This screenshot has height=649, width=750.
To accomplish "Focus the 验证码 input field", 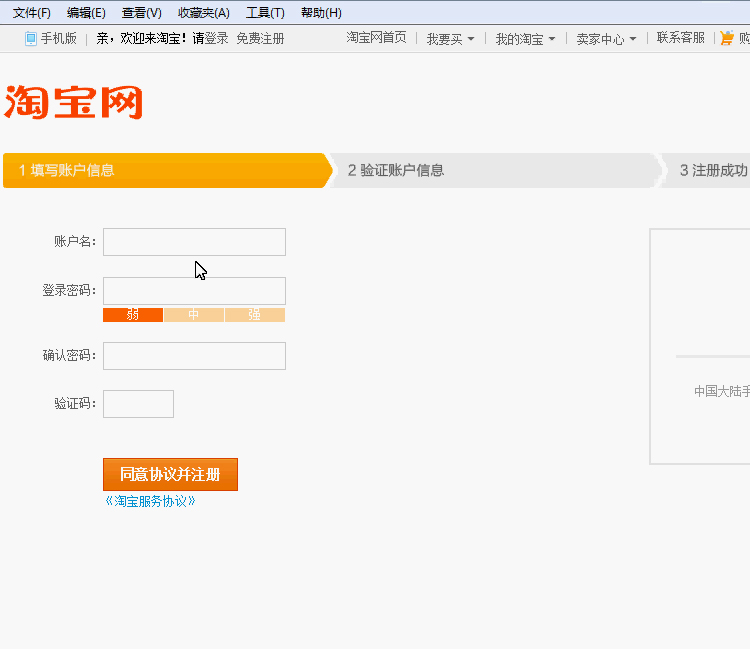I will 138,404.
